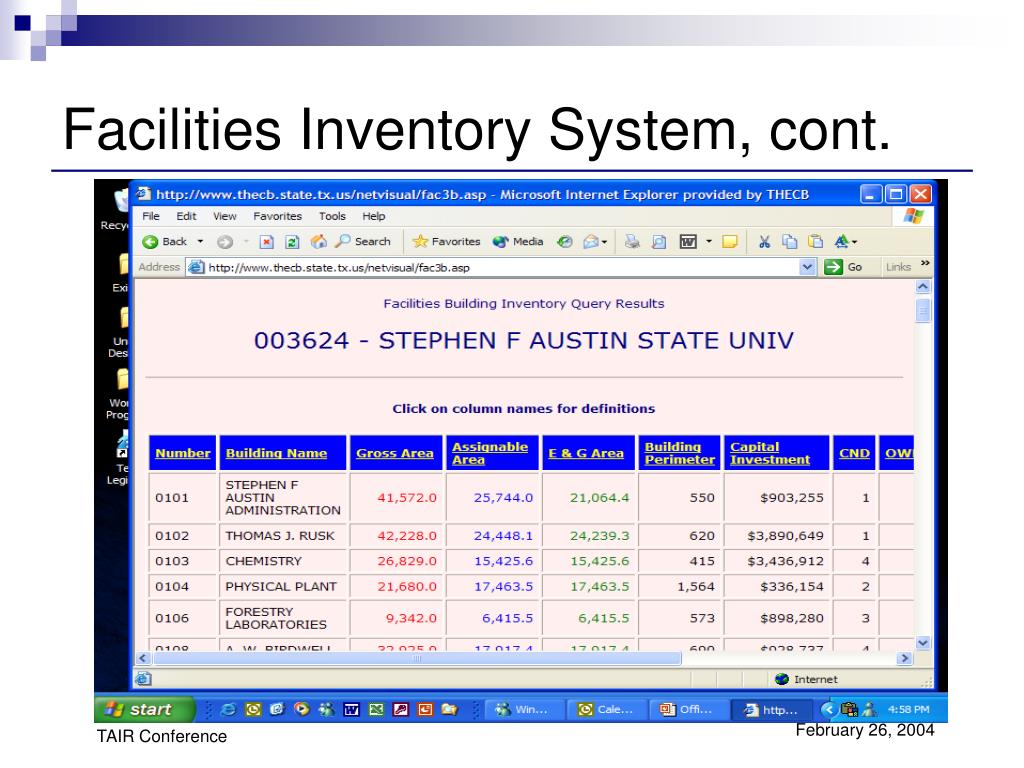1024x768 pixels.
Task: Click the Back navigation button
Action: tap(165, 242)
